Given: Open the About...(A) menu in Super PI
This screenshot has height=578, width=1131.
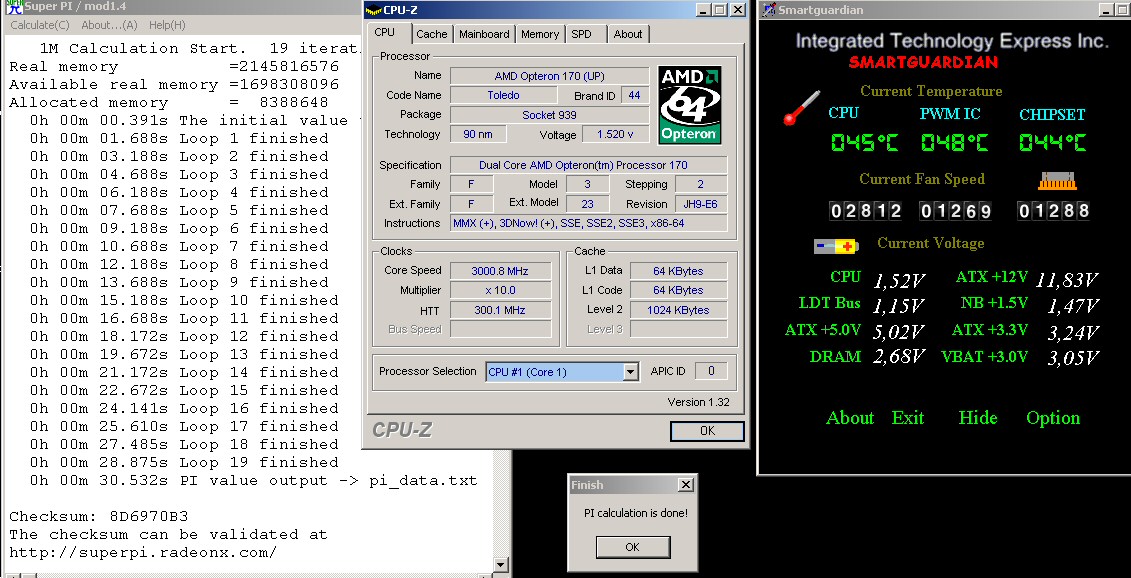Looking at the screenshot, I should coord(109,25).
